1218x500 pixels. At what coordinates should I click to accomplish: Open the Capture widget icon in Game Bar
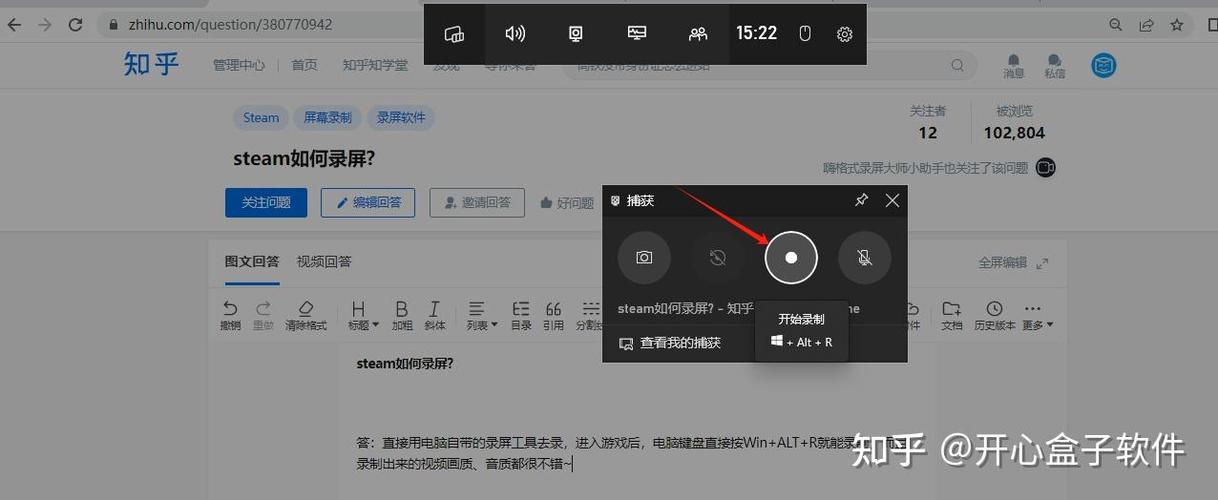(x=576, y=34)
